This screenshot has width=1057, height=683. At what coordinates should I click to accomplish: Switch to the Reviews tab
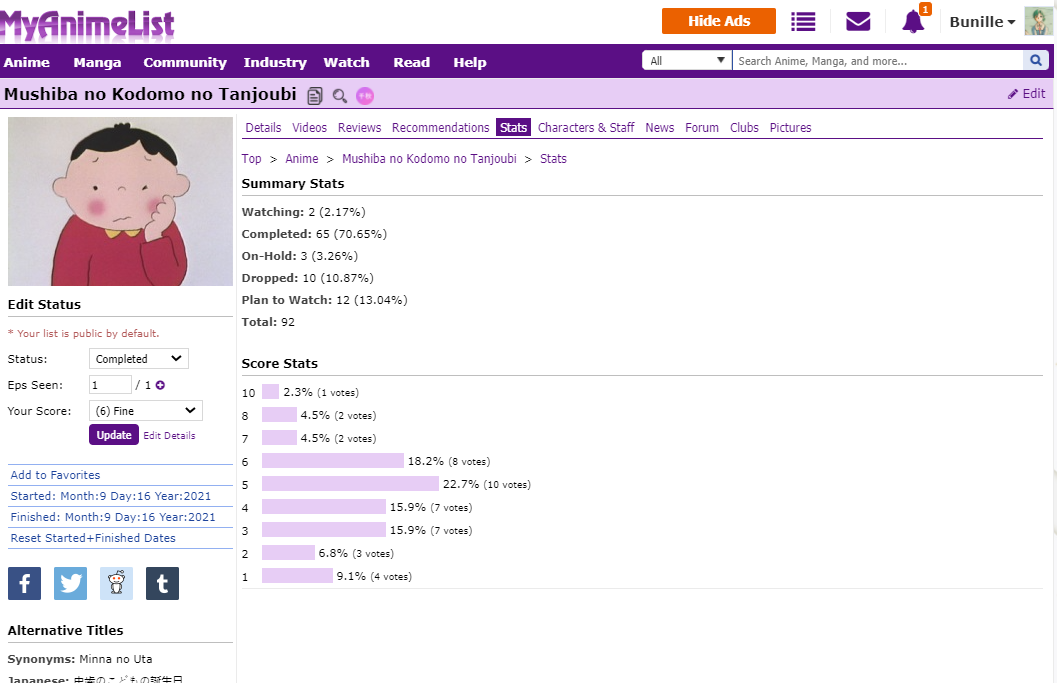[359, 127]
